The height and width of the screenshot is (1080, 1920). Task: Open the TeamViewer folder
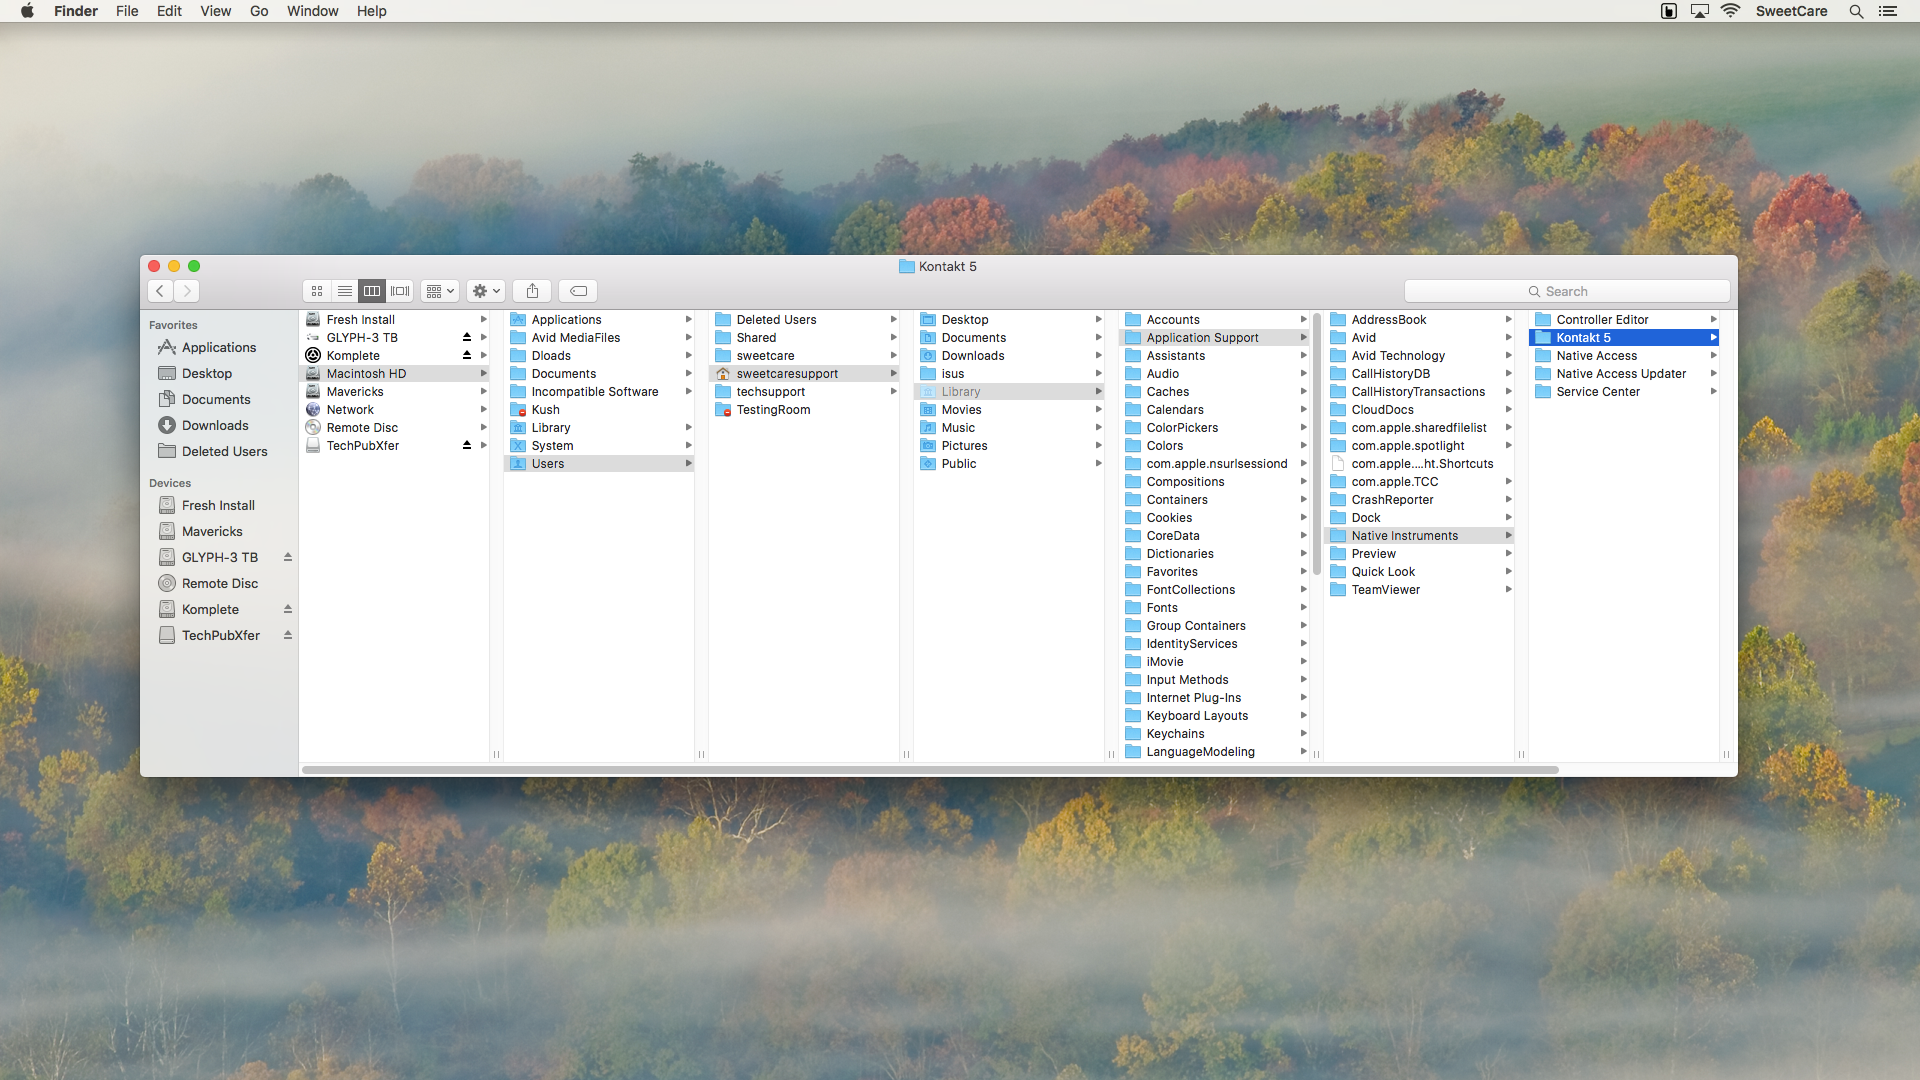[x=1419, y=589]
